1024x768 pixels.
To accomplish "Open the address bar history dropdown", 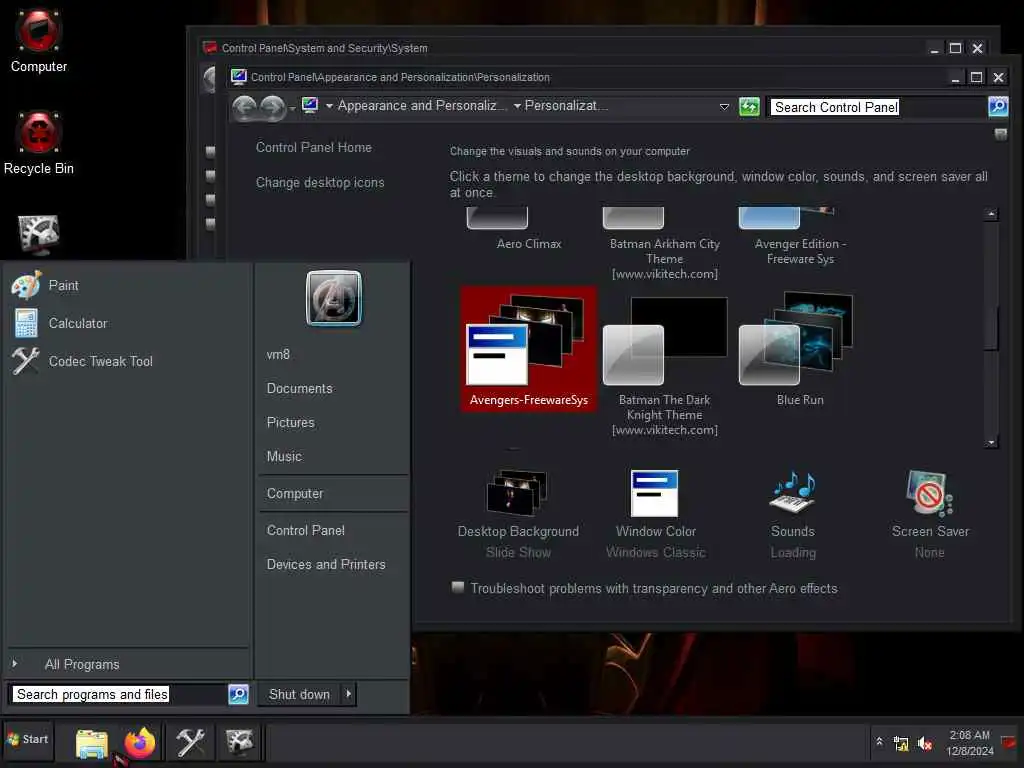I will point(724,106).
